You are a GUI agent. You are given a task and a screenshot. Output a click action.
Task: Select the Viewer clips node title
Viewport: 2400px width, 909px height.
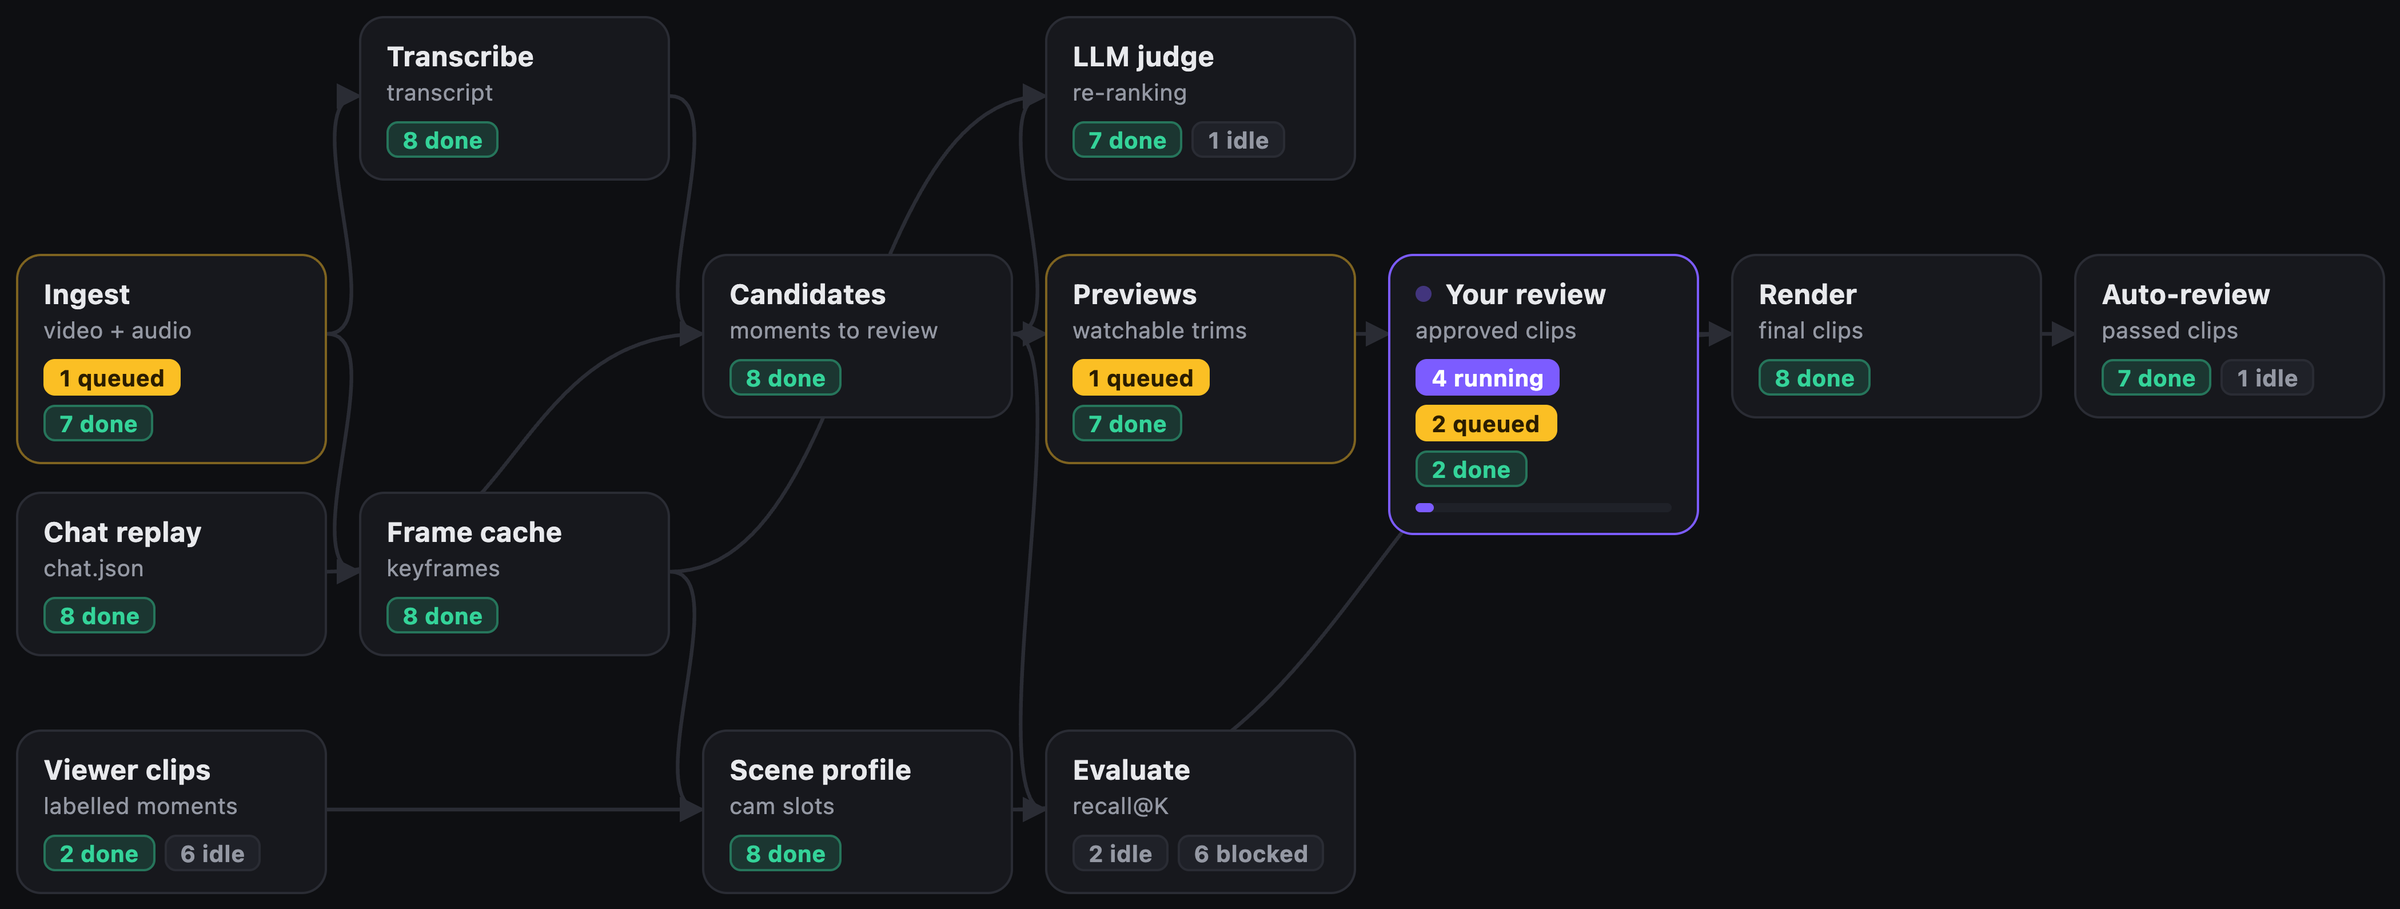pos(127,770)
